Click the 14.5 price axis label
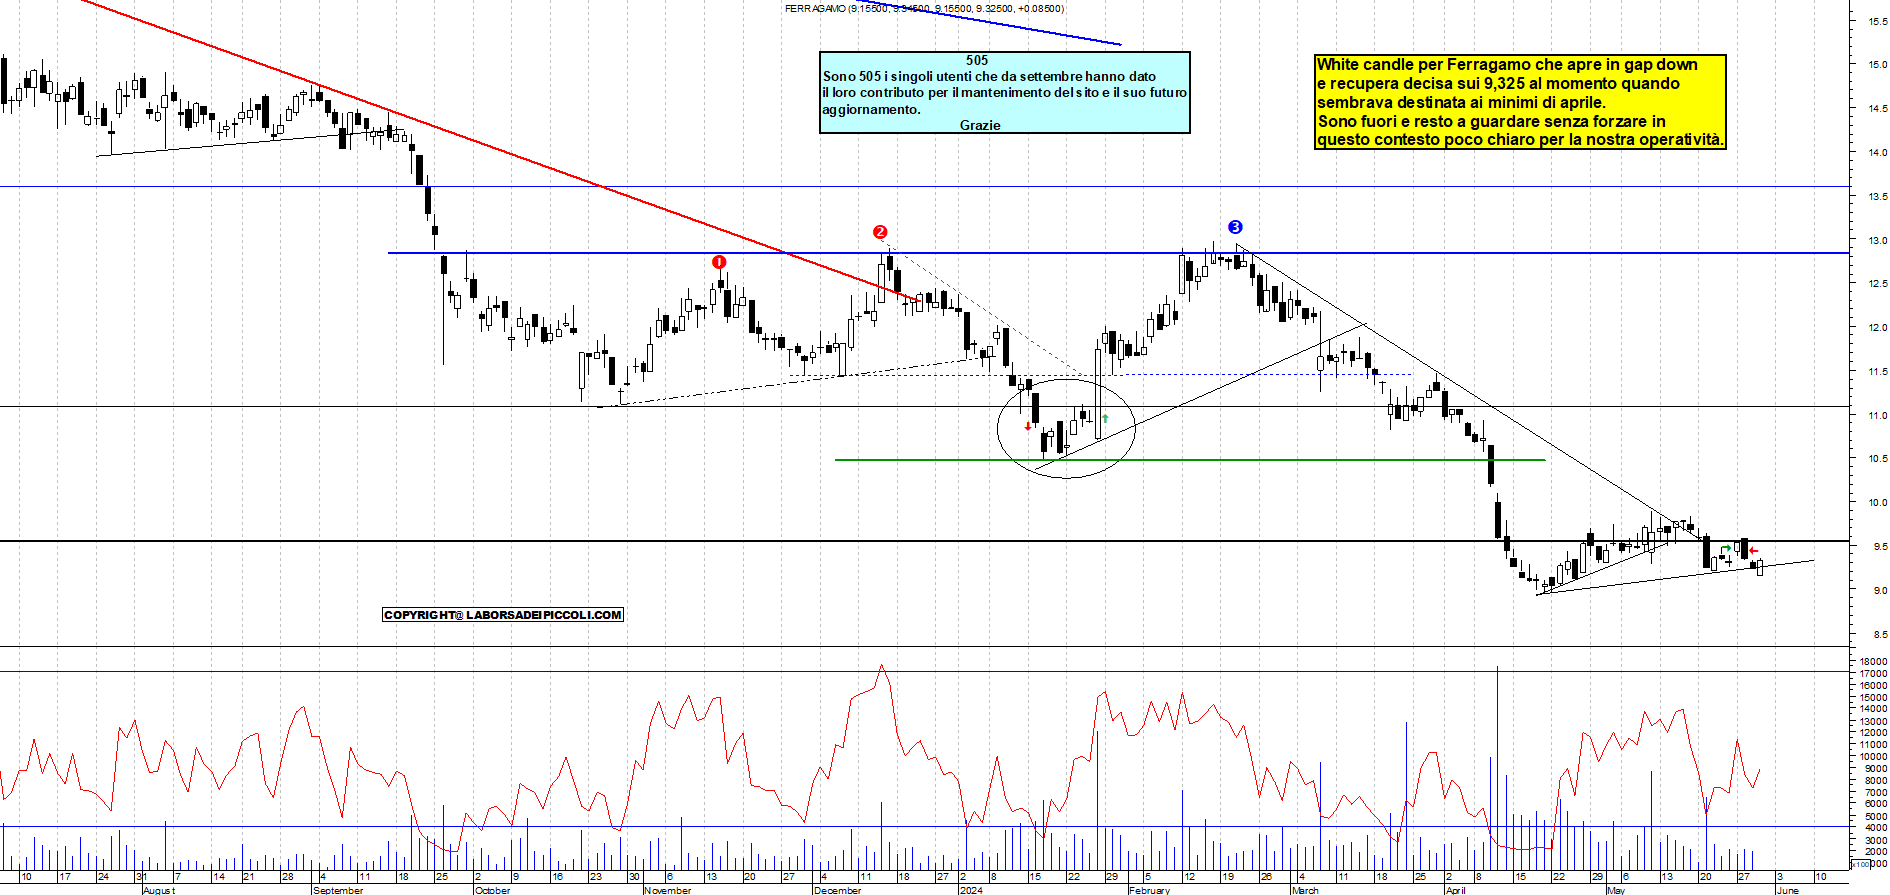 pyautogui.click(x=1878, y=109)
